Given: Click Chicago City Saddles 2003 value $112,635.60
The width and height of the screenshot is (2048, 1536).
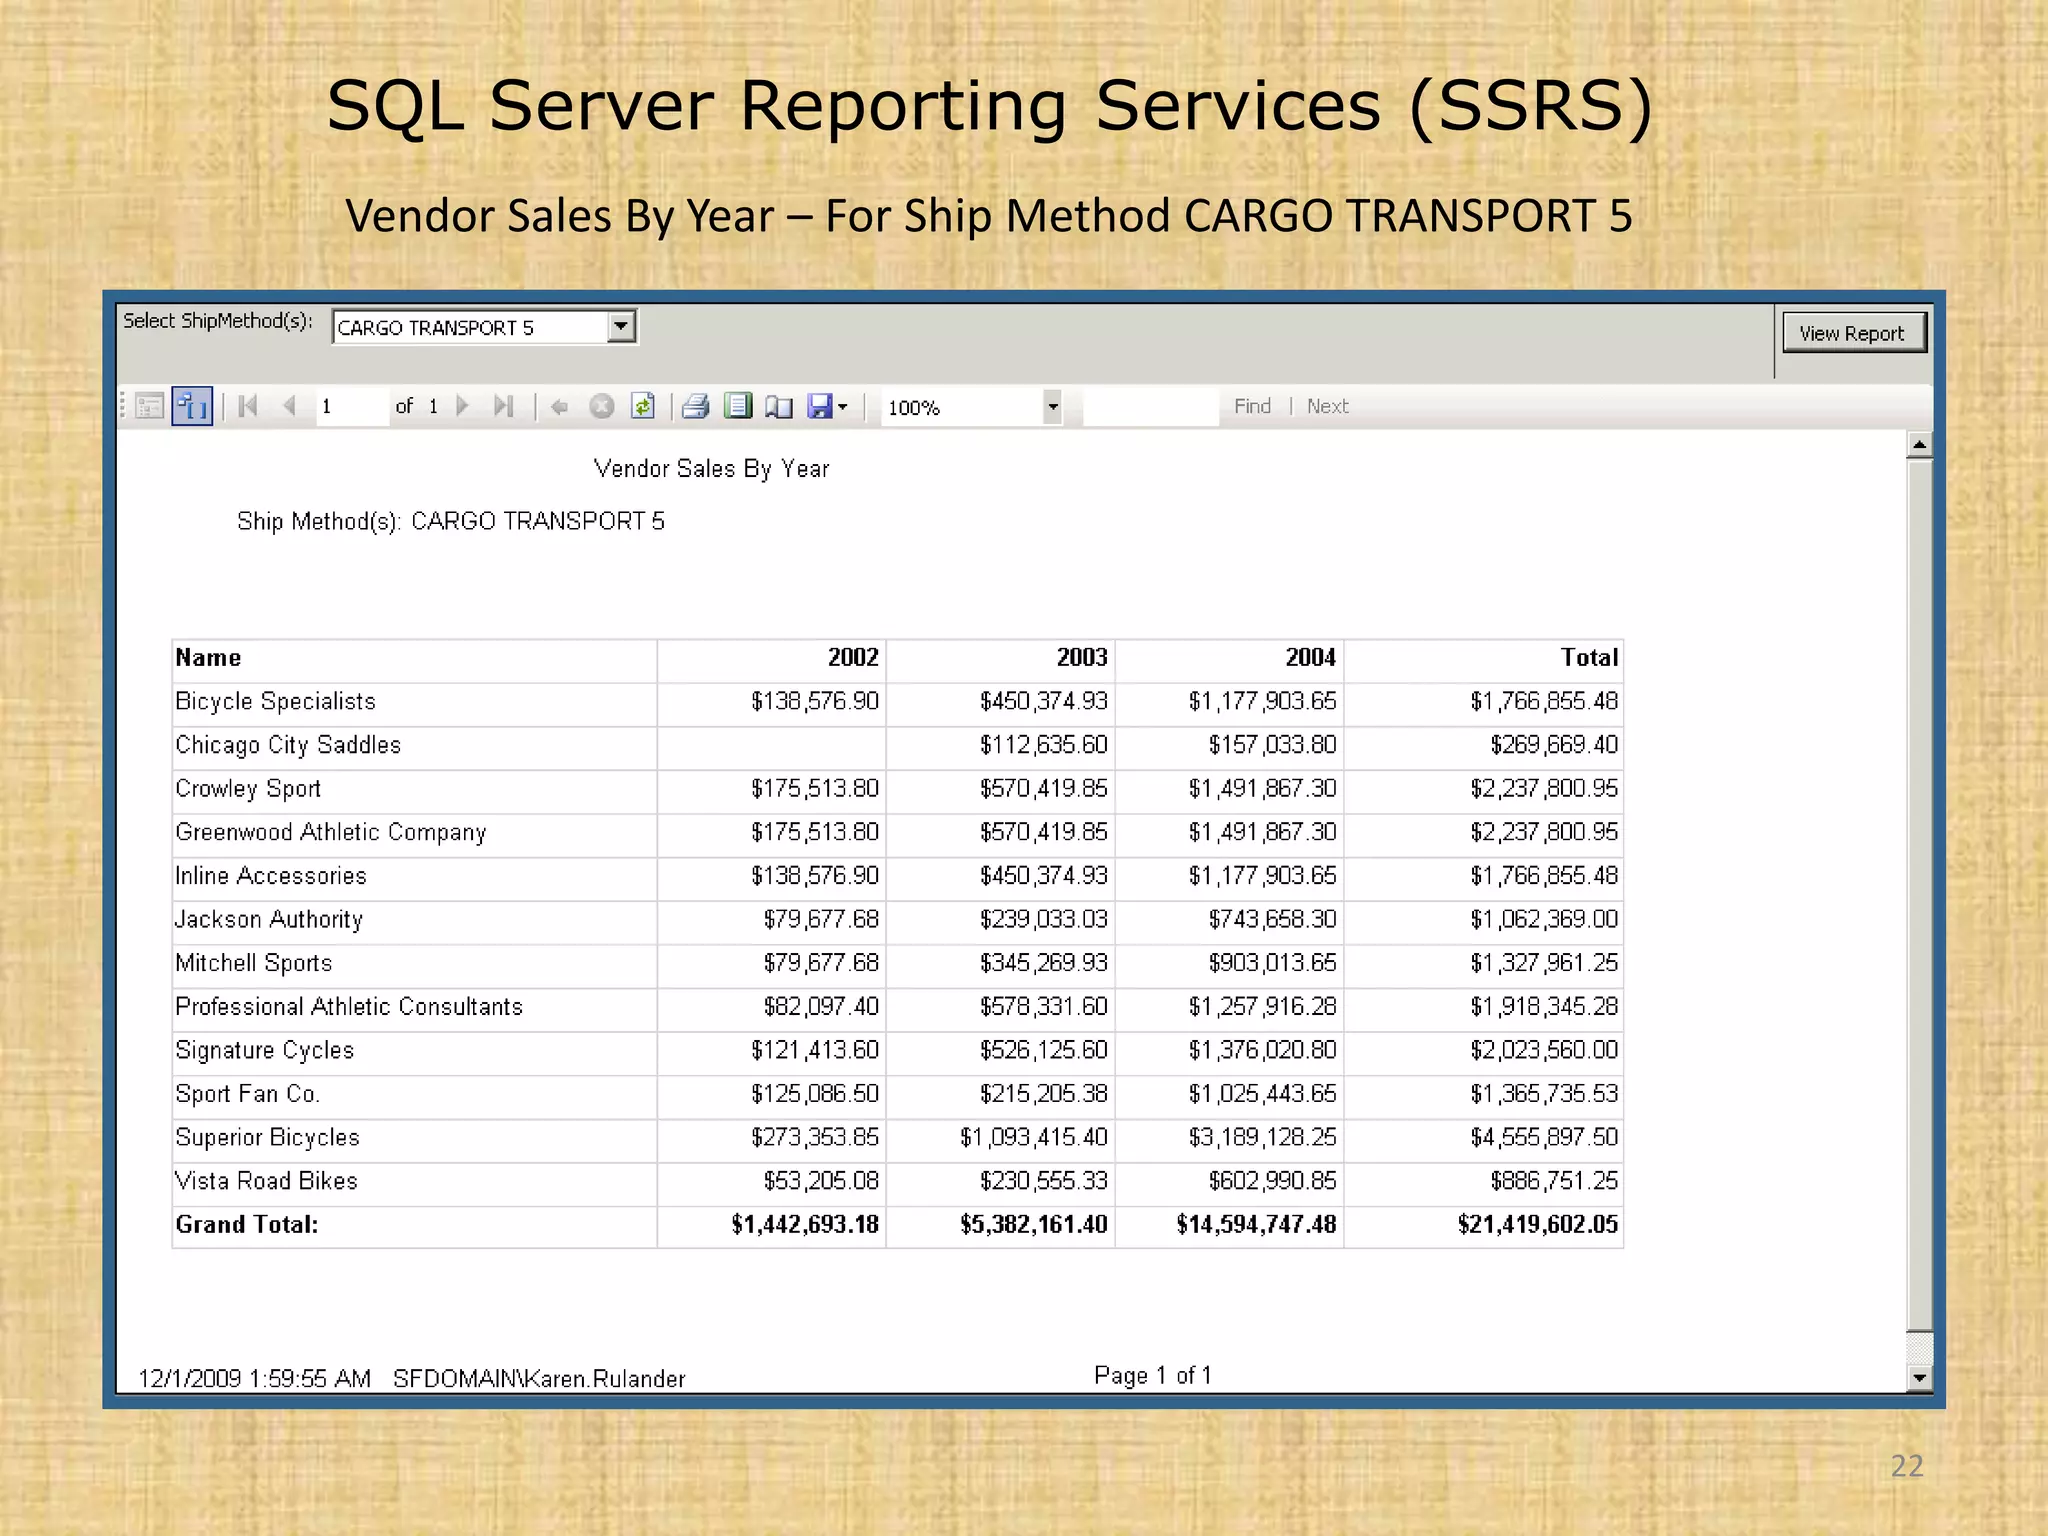Looking at the screenshot, I should 1044,745.
